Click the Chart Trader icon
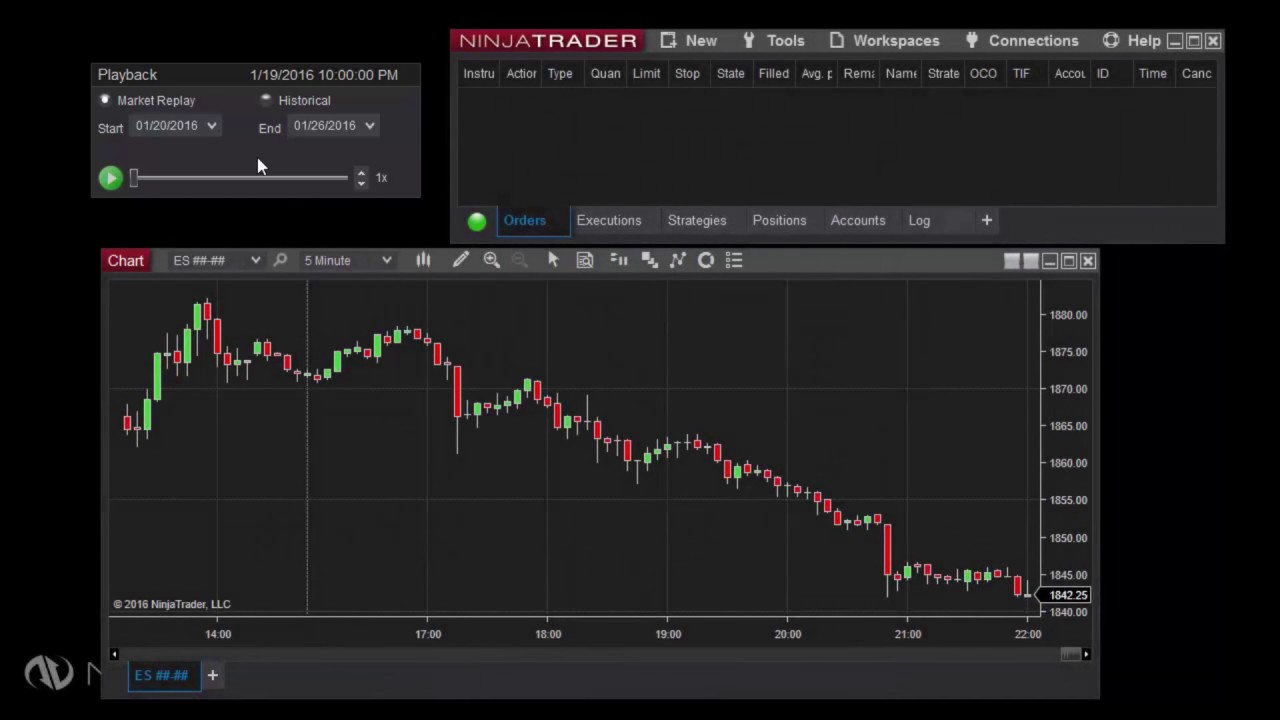This screenshot has height=720, width=1280. tap(619, 261)
